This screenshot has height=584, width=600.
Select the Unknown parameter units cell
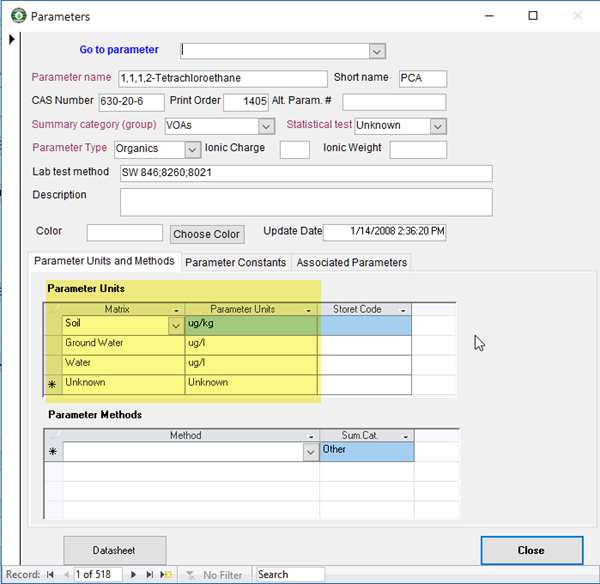tap(251, 385)
